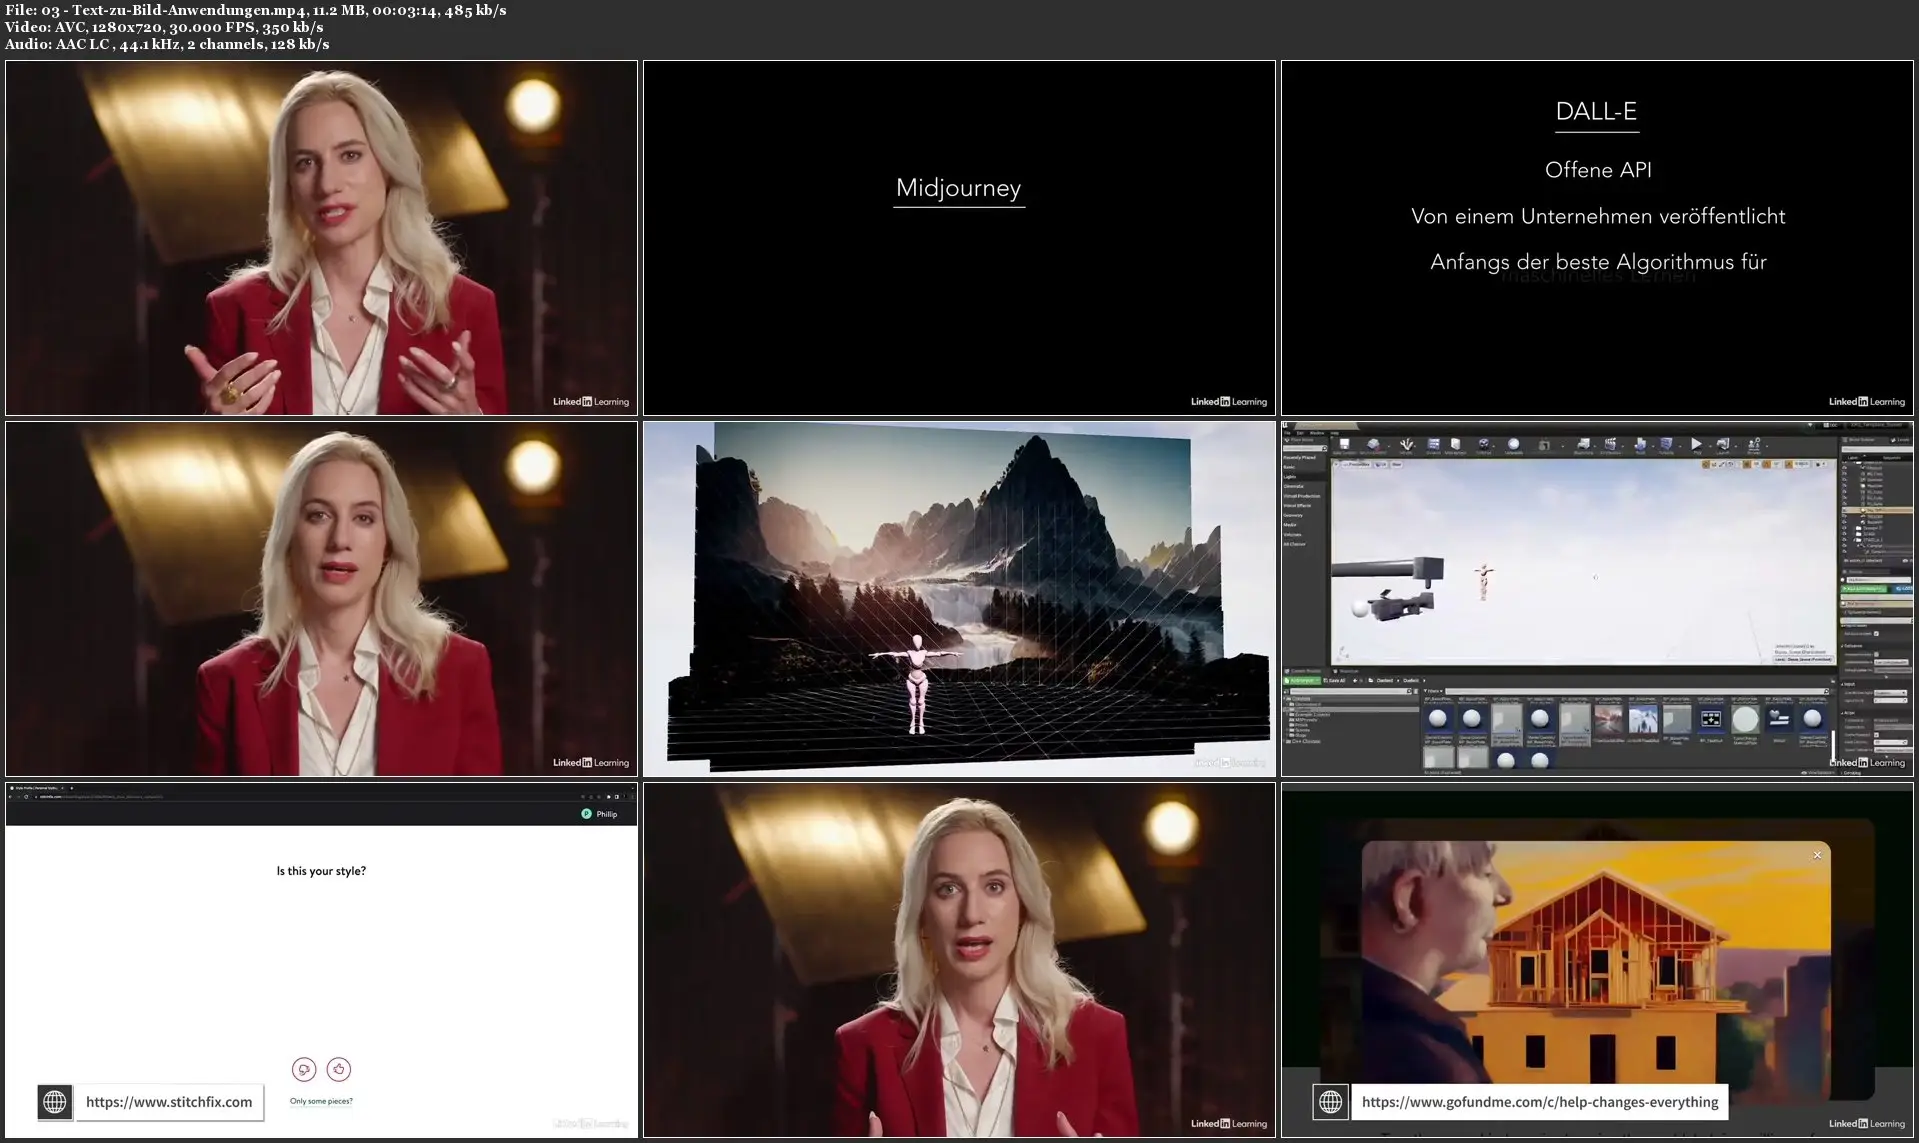This screenshot has height=1143, width=1919.
Task: Click the Build icon in Unreal toolbar
Action: (1640, 445)
